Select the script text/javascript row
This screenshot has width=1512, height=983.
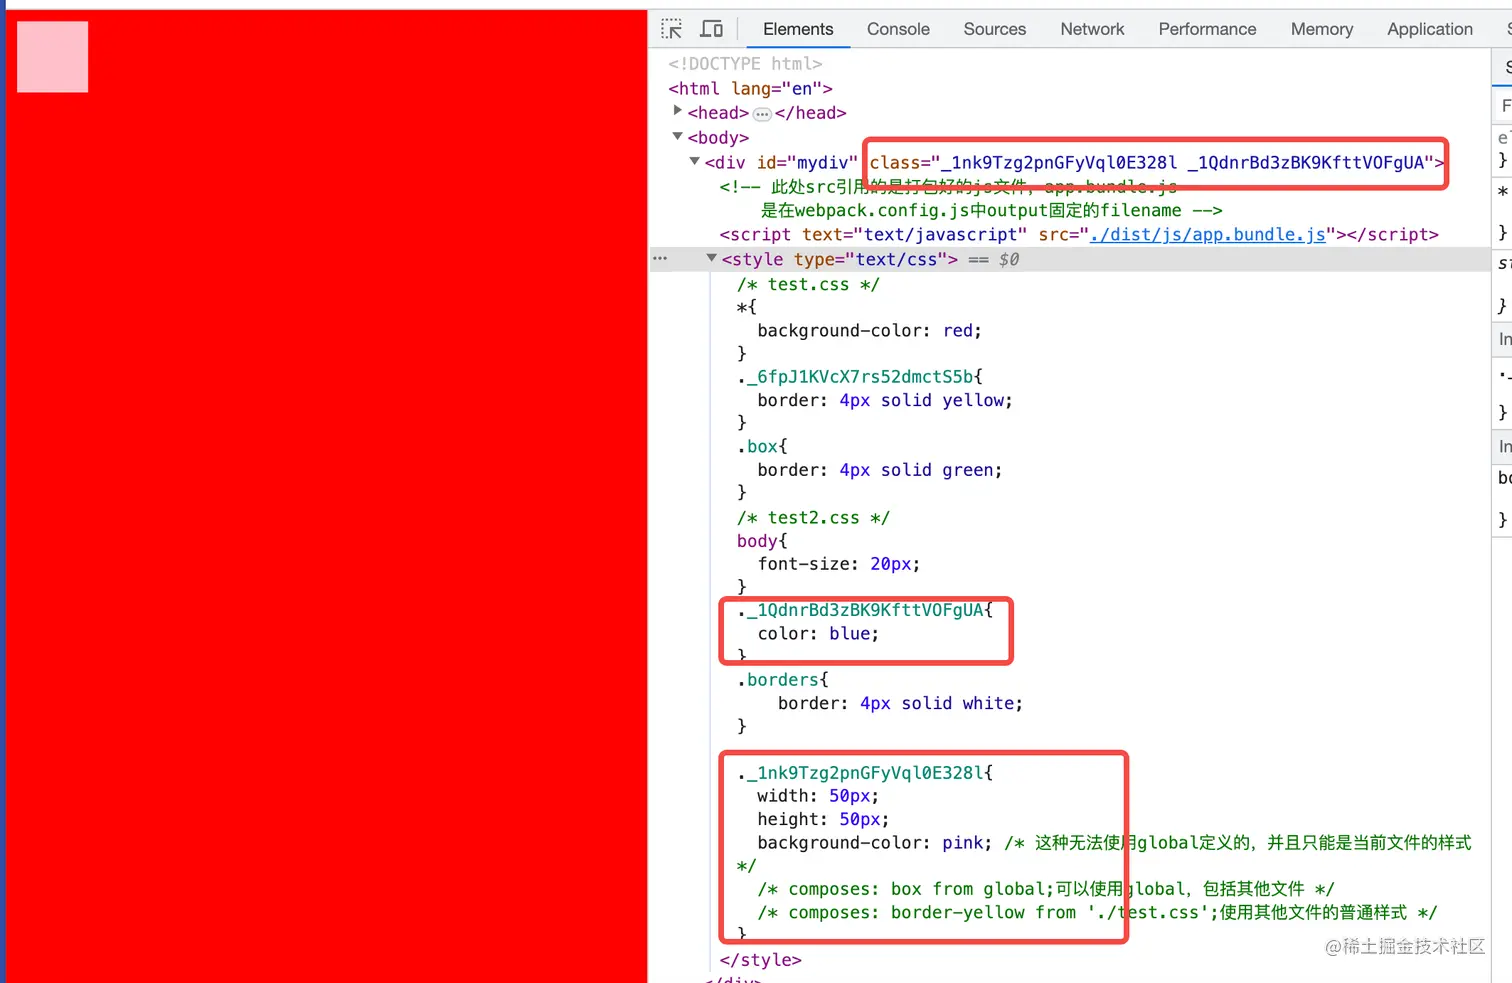tap(1079, 234)
